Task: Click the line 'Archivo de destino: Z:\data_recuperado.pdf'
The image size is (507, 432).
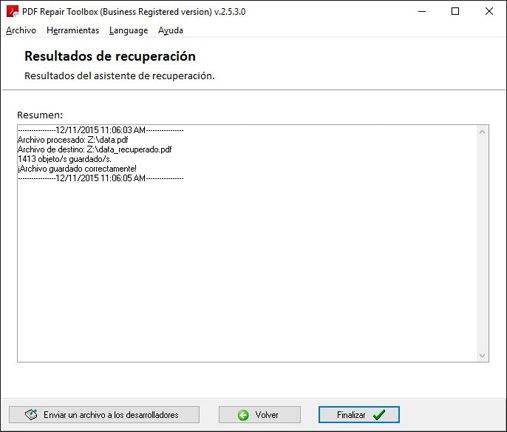Action: point(95,149)
